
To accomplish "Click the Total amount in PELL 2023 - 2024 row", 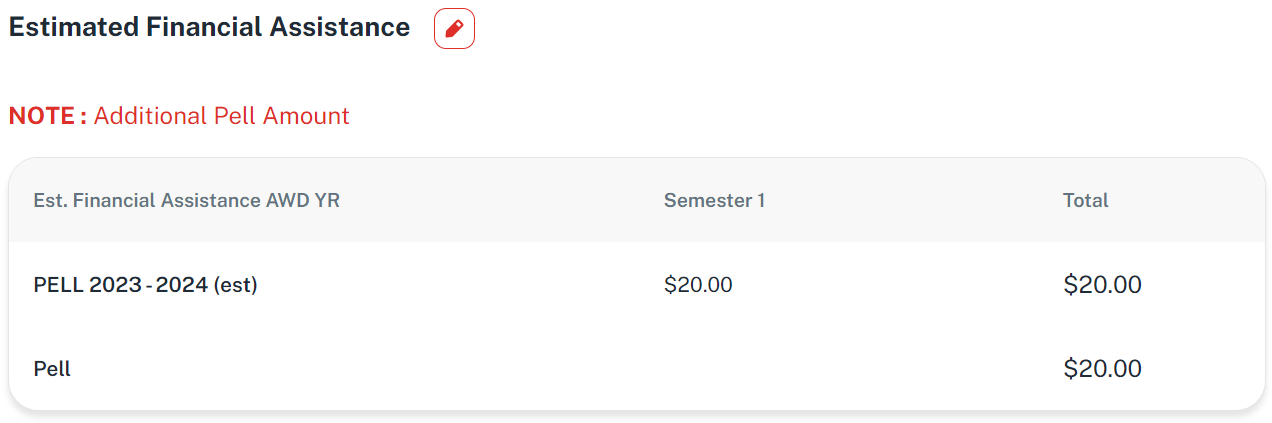I will [1102, 285].
